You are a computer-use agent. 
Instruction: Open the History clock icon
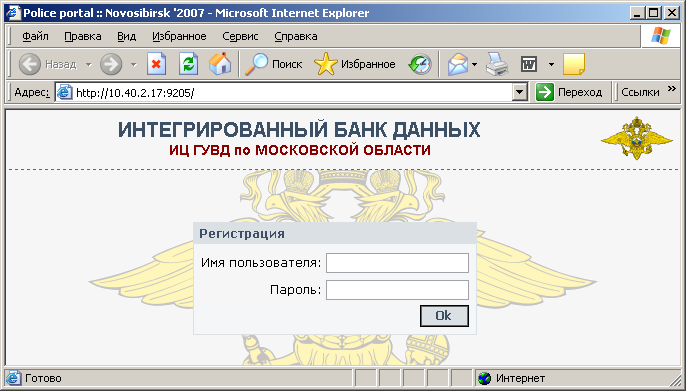(420, 64)
